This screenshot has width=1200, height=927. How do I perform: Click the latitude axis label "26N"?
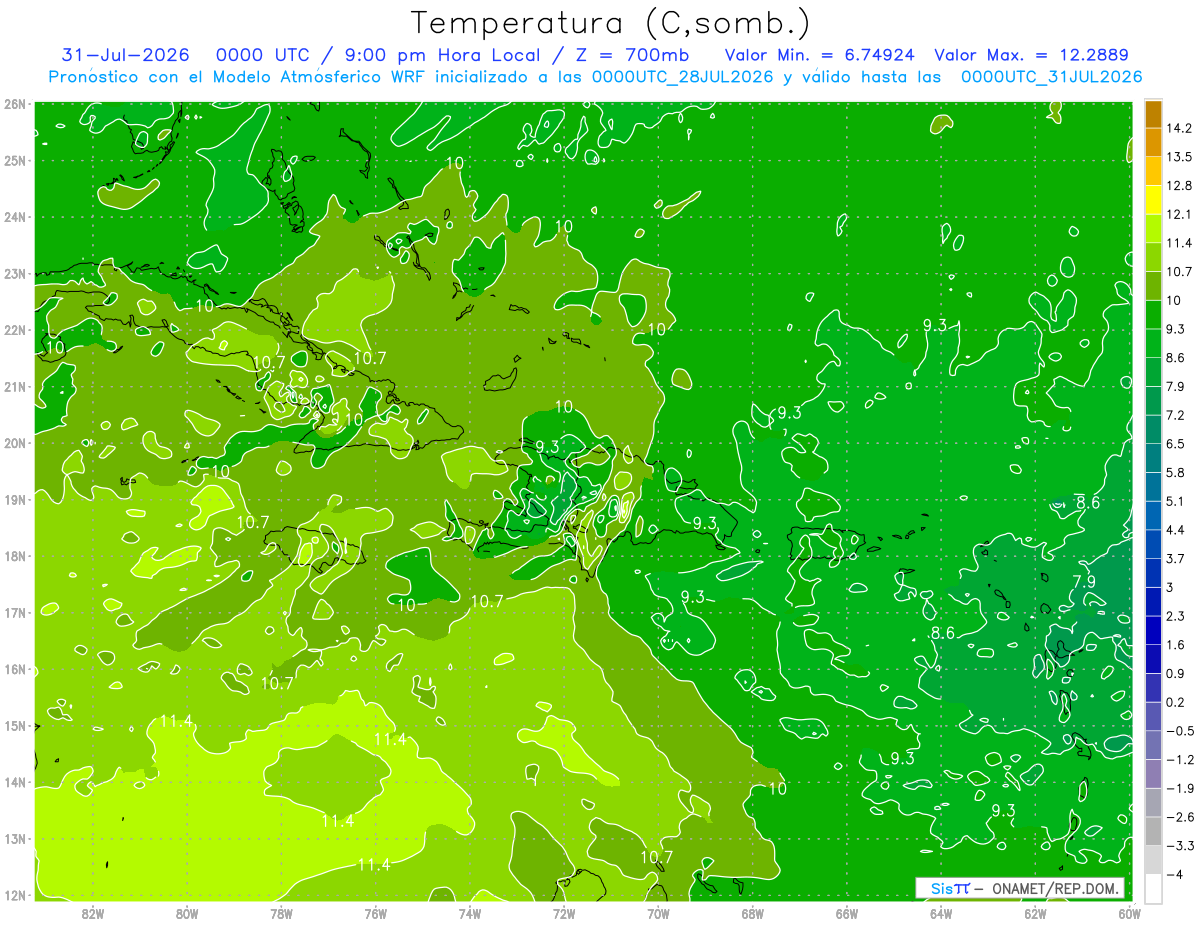15,104
